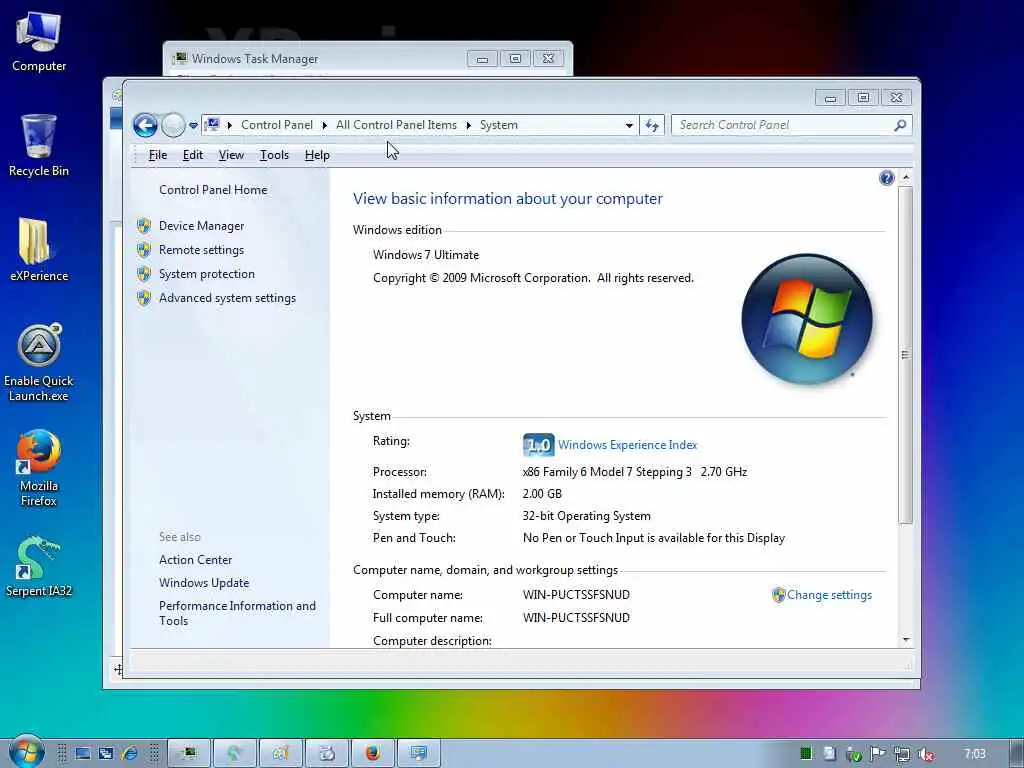Viewport: 1024px width, 768px height.
Task: Open Advanced system settings
Action: click(227, 298)
